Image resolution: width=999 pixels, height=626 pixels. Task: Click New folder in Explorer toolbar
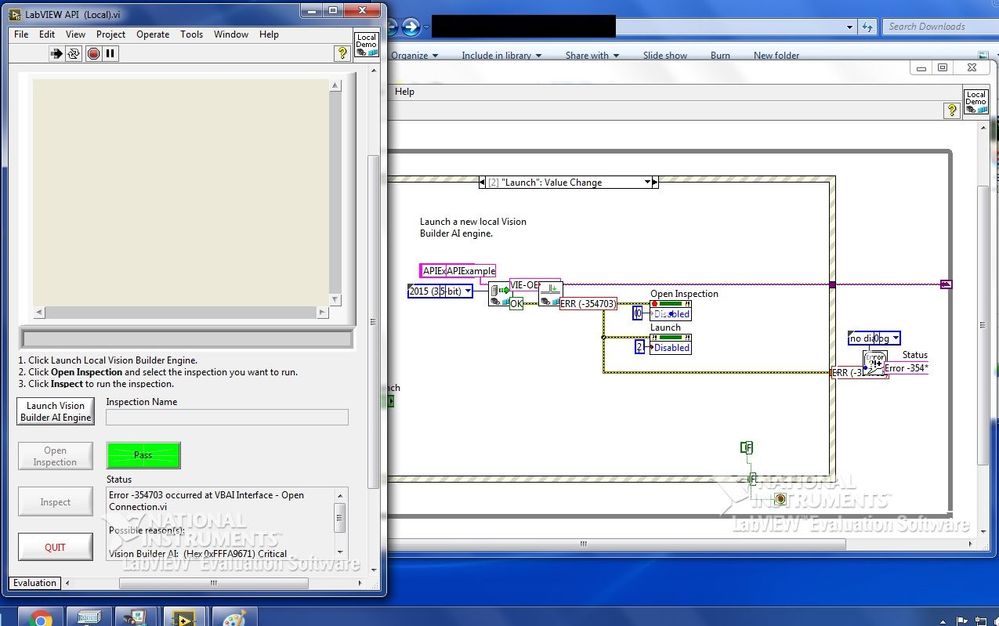click(x=776, y=55)
